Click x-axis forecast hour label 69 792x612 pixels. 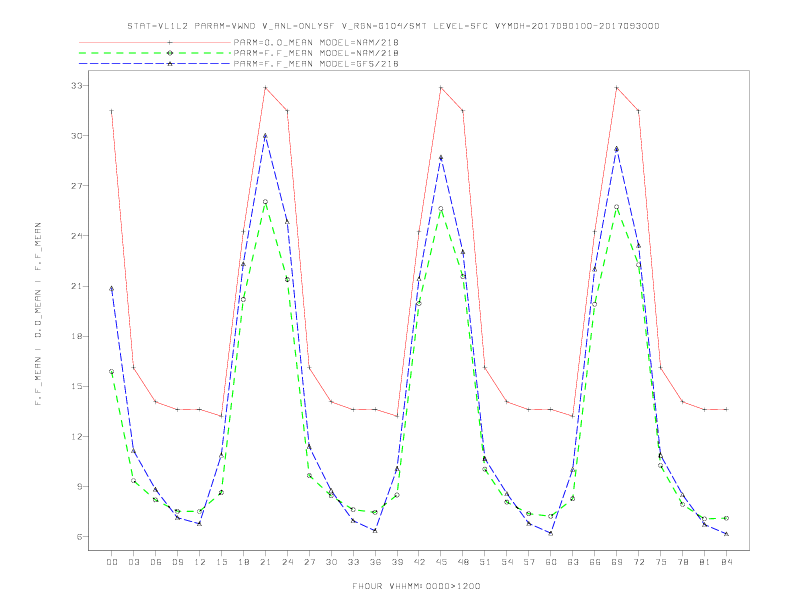click(x=617, y=562)
